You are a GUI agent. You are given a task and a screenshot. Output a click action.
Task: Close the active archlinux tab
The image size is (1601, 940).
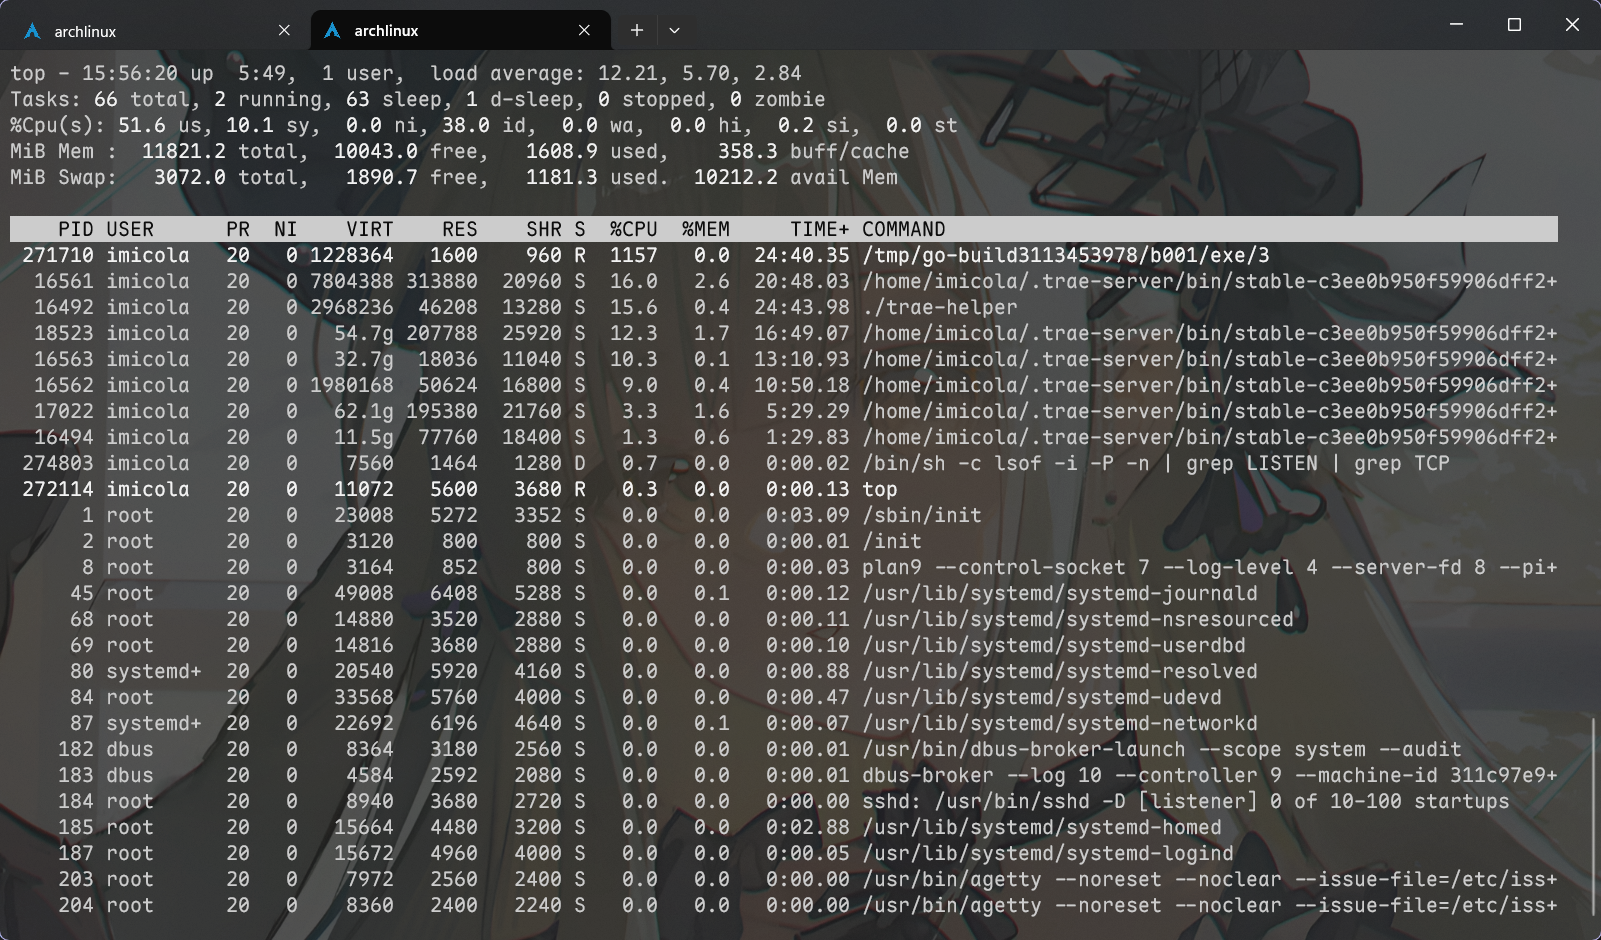click(x=584, y=30)
